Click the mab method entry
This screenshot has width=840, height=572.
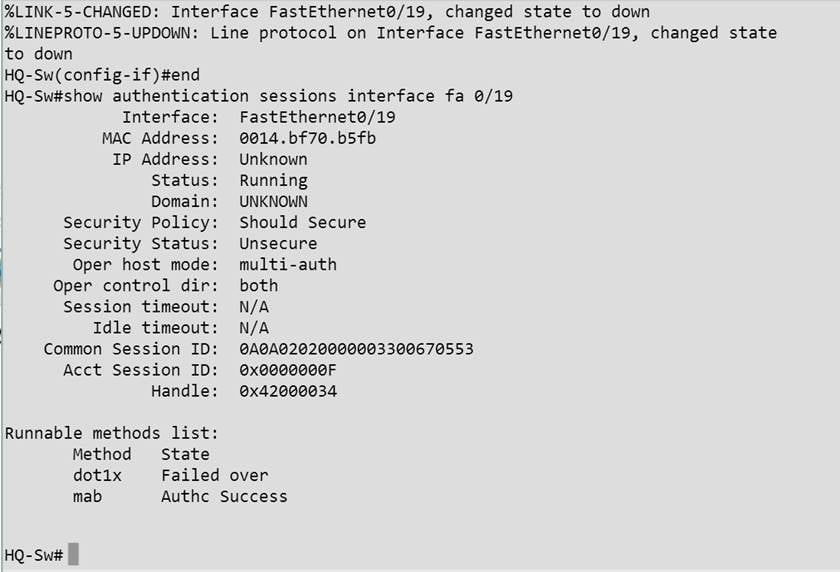(88, 496)
